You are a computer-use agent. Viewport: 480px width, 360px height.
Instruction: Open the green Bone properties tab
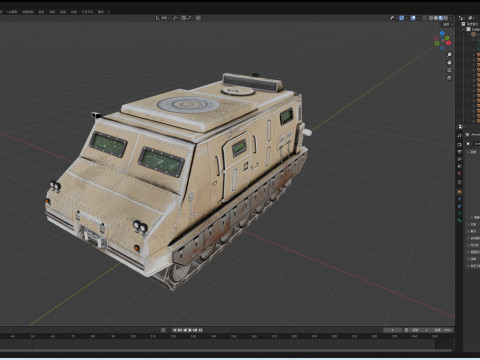[459, 220]
